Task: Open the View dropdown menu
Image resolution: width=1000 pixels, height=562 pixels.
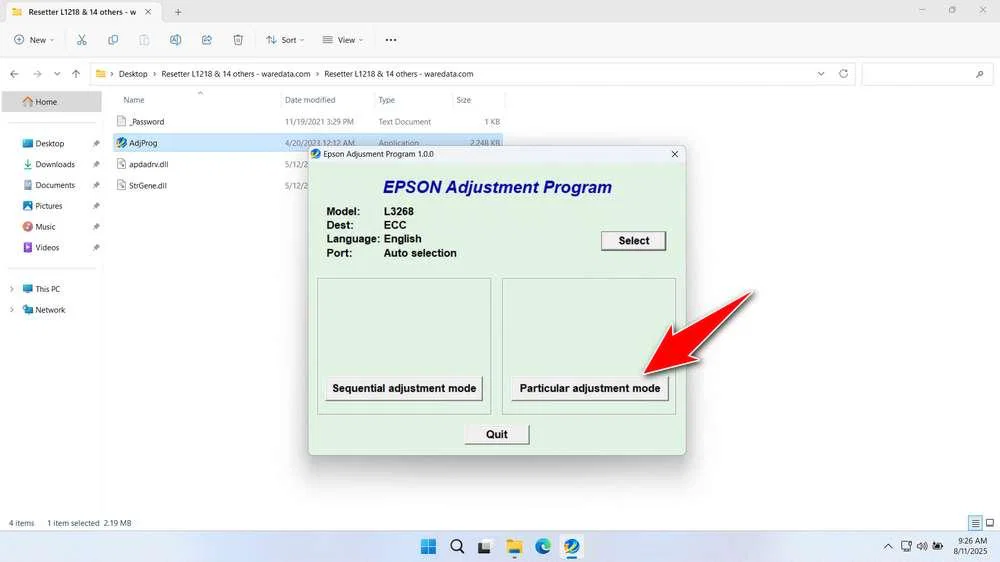Action: (x=342, y=40)
